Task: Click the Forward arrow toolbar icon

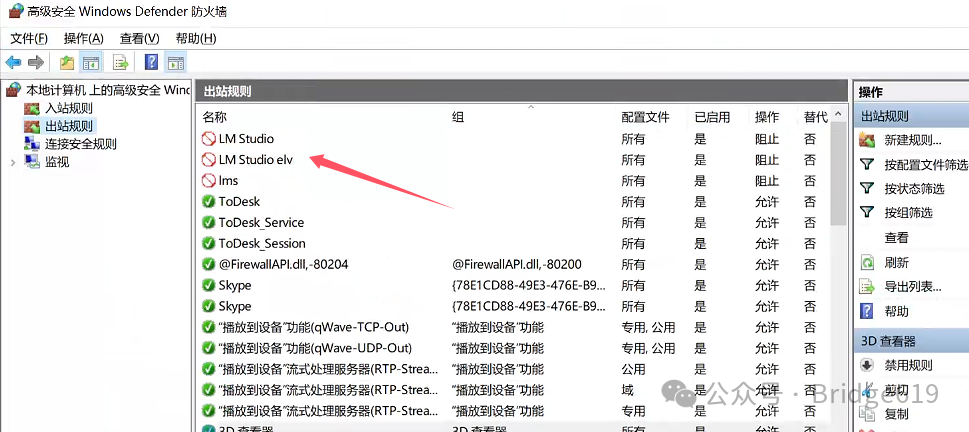Action: pyautogui.click(x=36, y=62)
